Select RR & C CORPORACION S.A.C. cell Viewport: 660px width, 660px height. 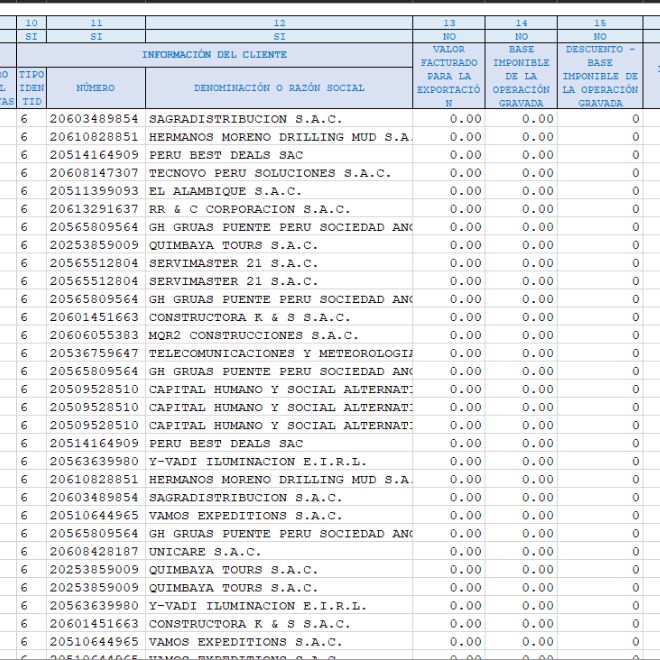click(279, 209)
